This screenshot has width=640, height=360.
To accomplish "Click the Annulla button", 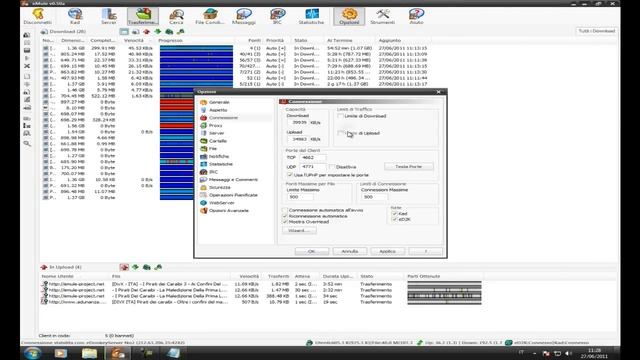I will point(349,251).
